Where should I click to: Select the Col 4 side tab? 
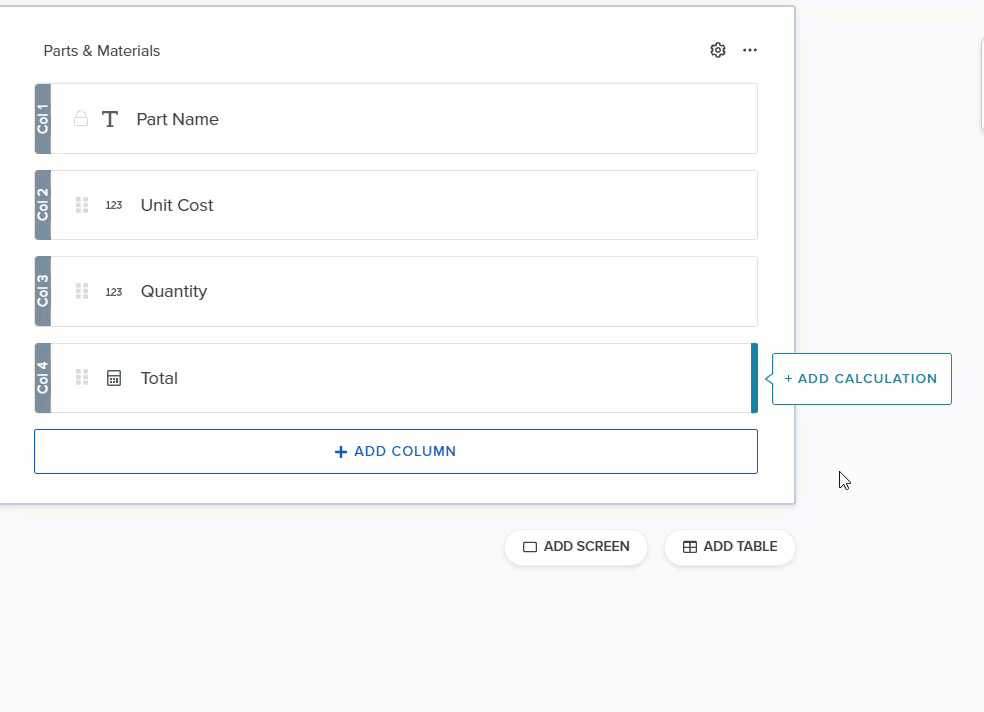tap(43, 378)
